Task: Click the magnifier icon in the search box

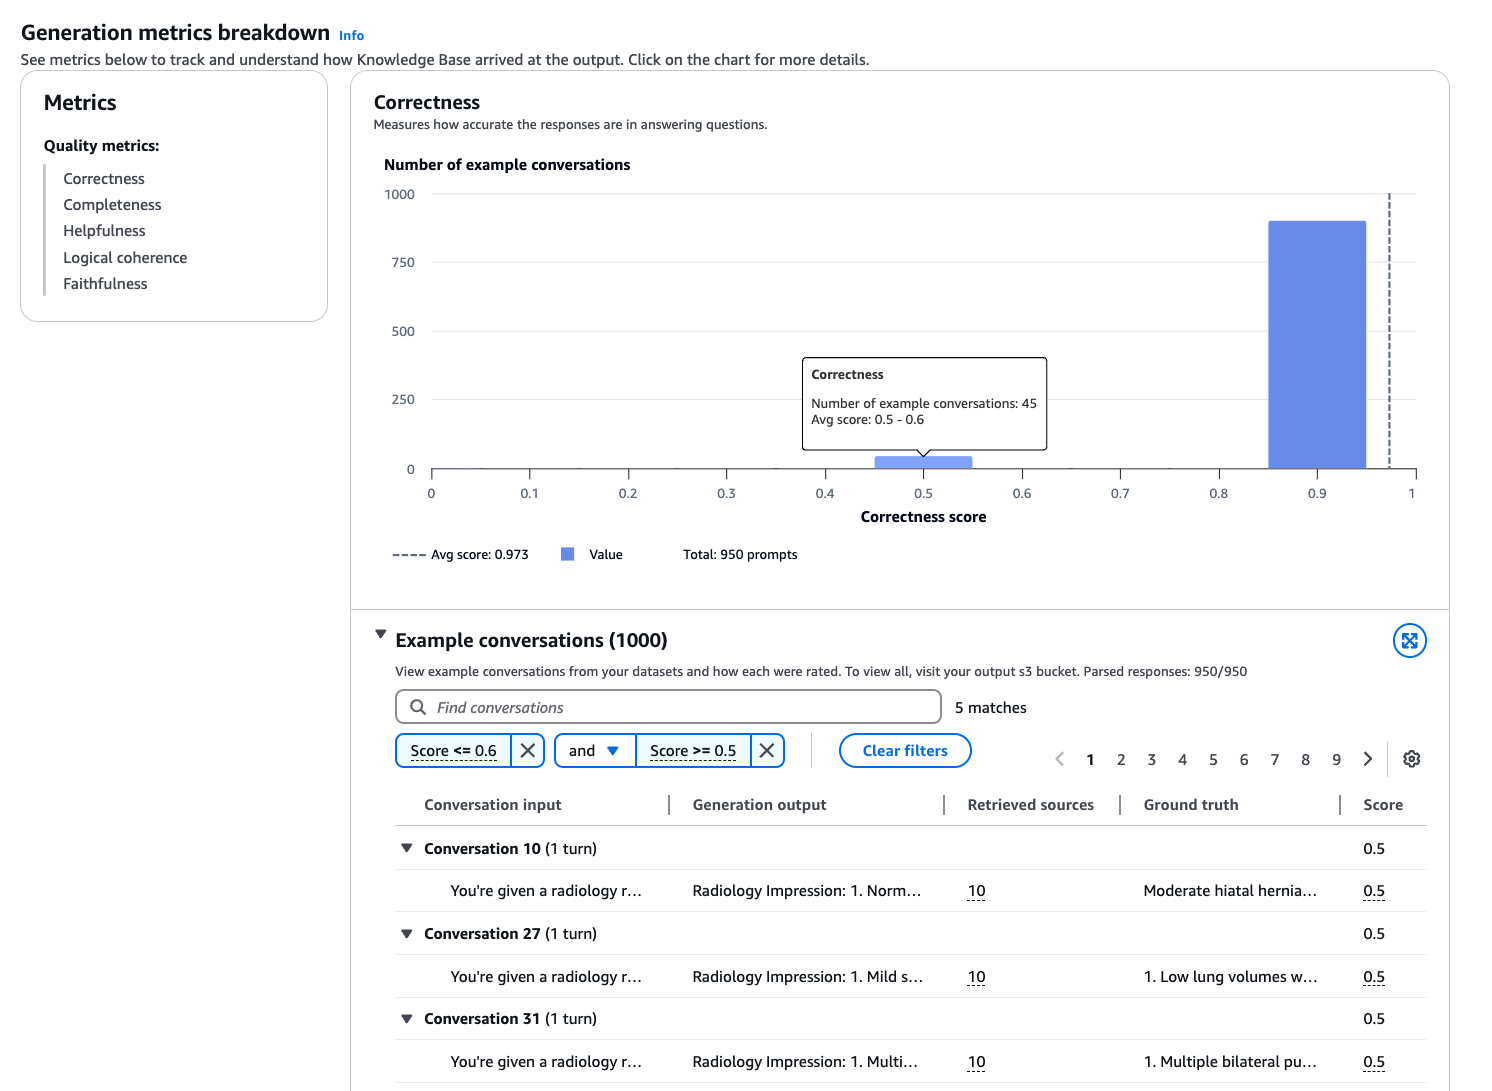Action: pos(418,707)
